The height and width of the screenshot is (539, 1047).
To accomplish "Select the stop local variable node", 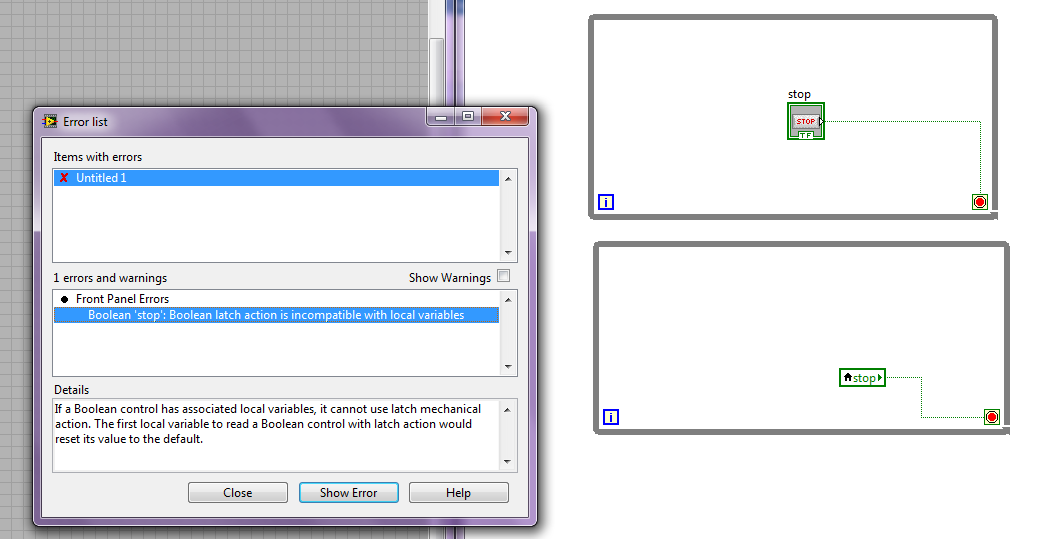I will tap(862, 377).
